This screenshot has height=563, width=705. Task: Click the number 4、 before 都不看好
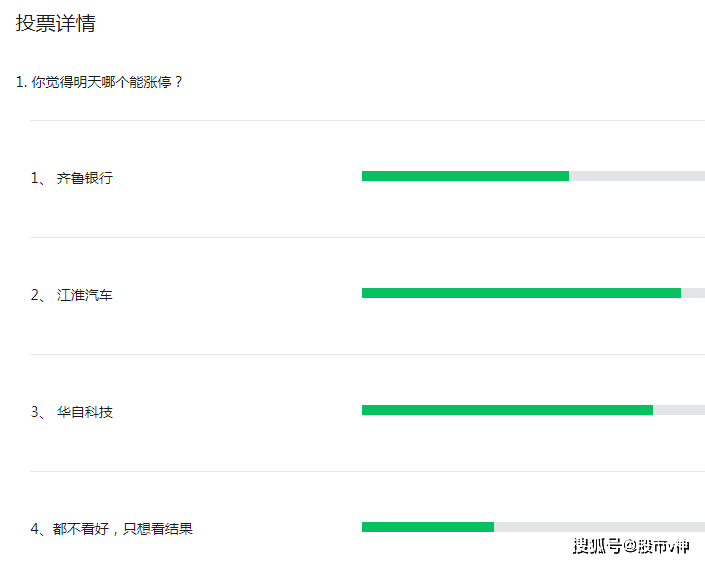pyautogui.click(x=38, y=529)
